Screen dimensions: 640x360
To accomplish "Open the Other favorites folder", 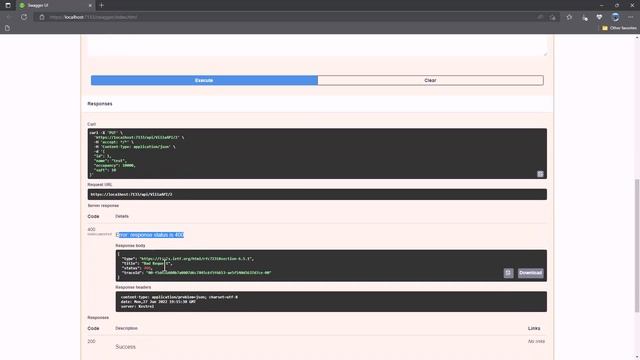I will (x=619, y=28).
